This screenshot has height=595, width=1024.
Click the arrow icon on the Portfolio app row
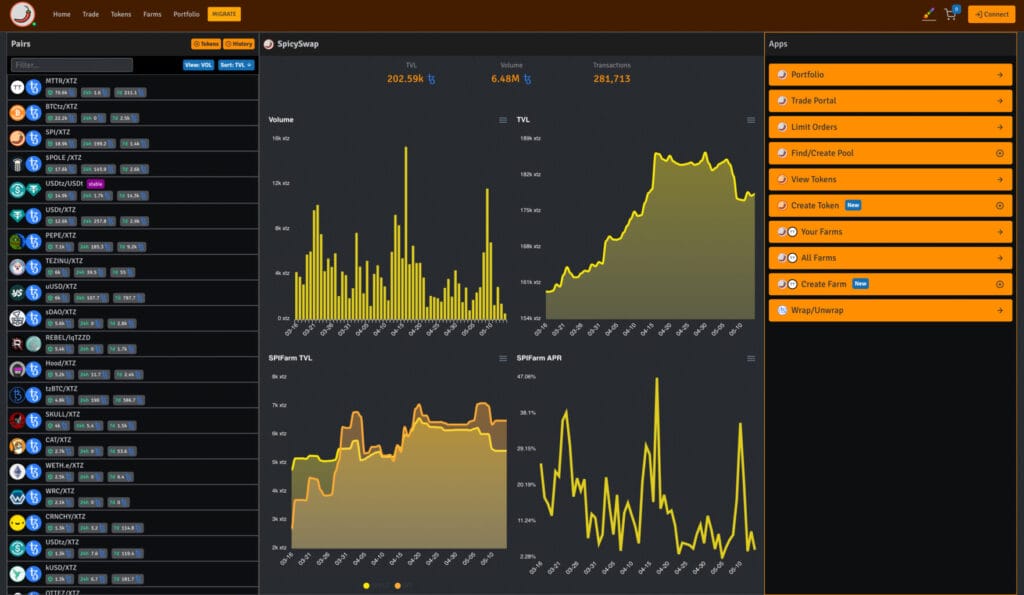pos(1000,74)
